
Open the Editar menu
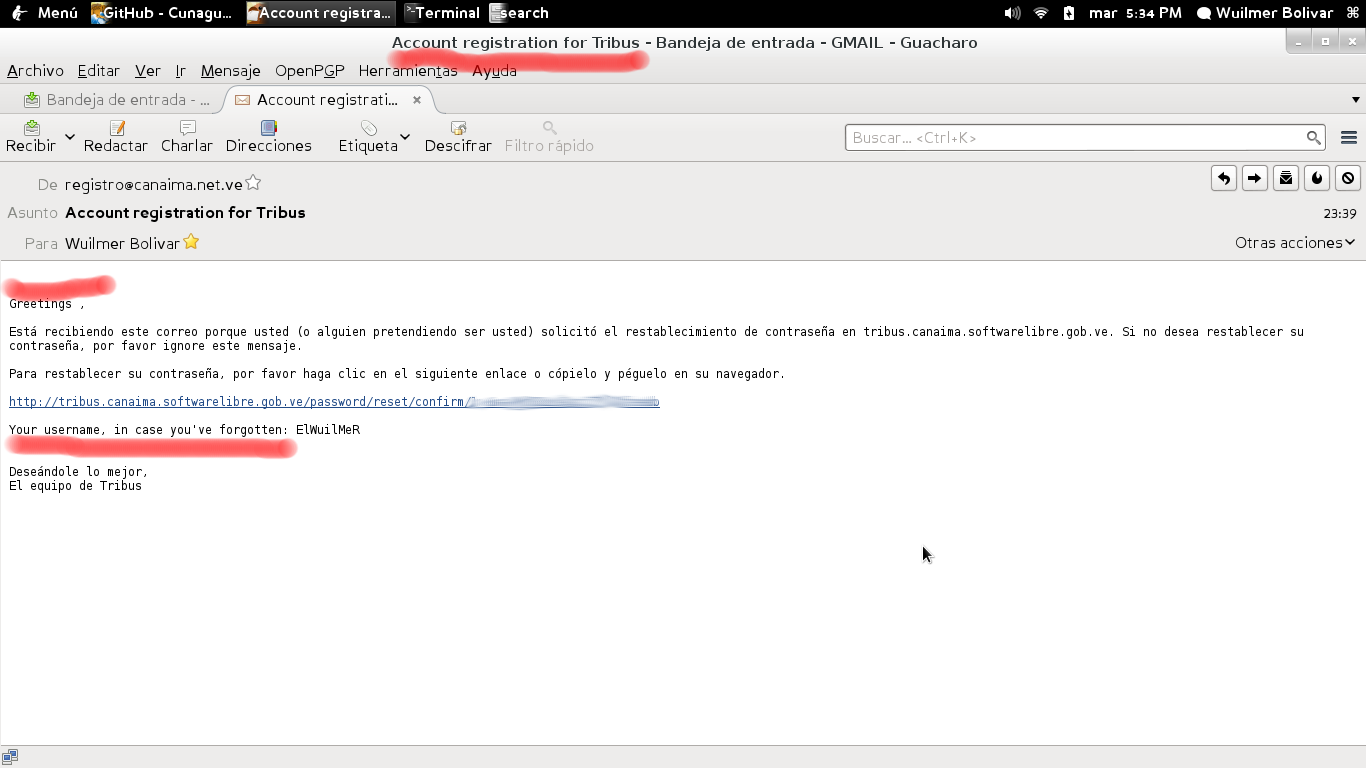point(99,71)
